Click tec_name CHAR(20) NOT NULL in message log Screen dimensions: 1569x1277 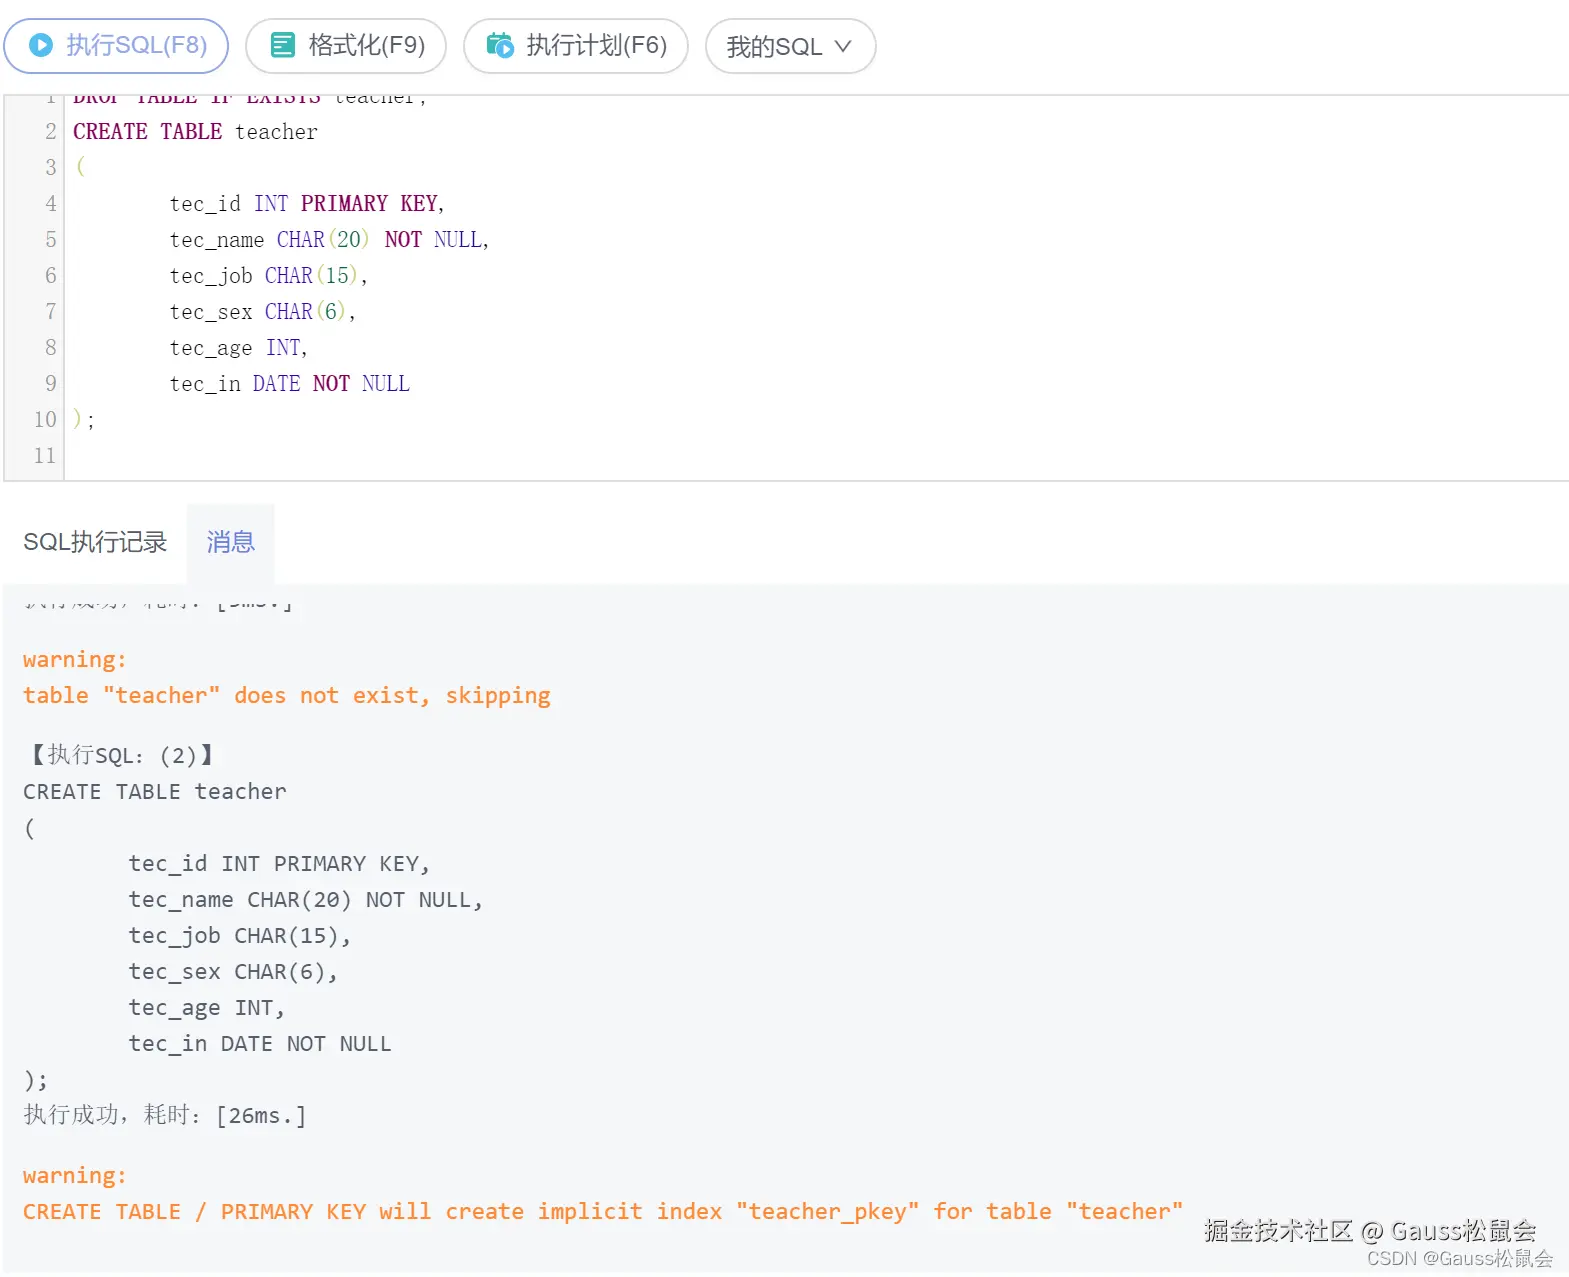coord(305,900)
